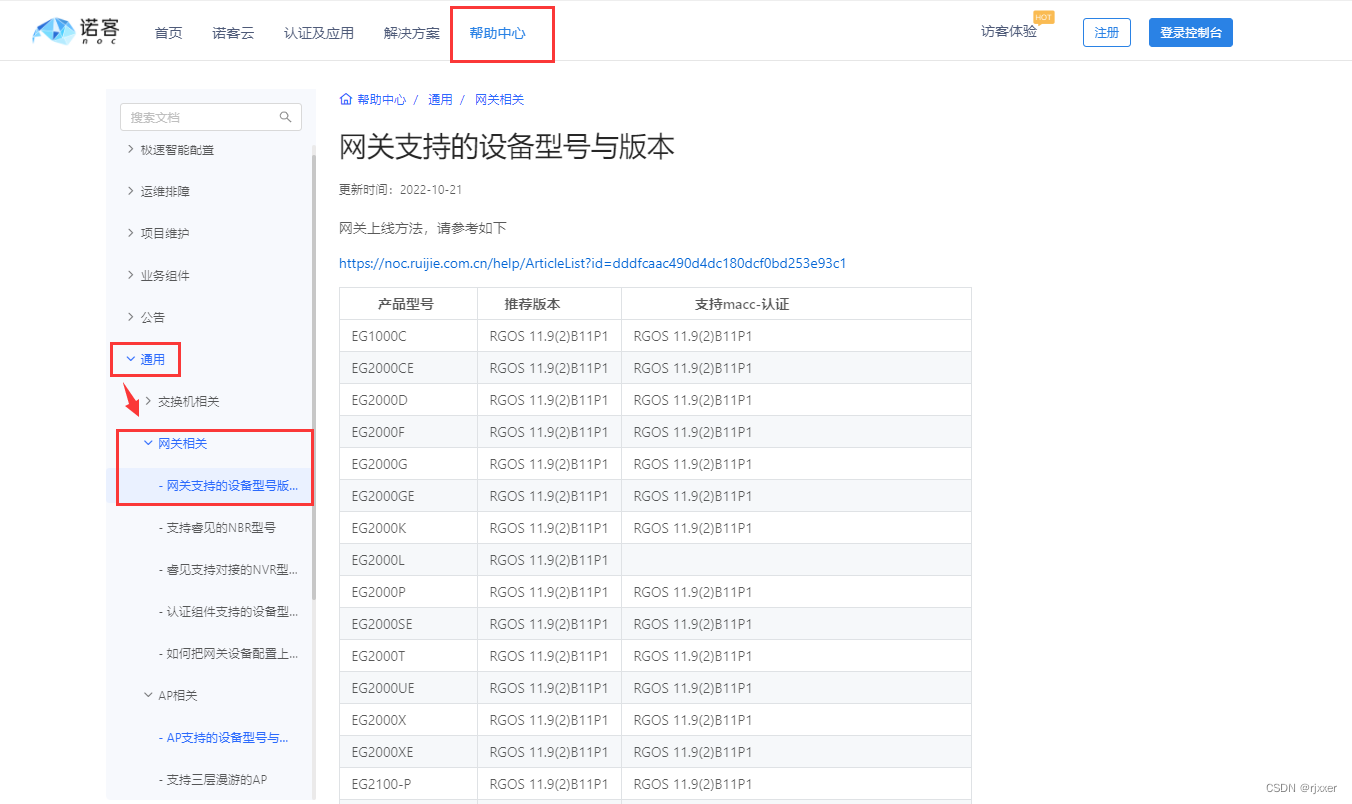Image resolution: width=1352 pixels, height=804 pixels.
Task: Click the sidebar vertical scrollbar
Action: pyautogui.click(x=313, y=375)
